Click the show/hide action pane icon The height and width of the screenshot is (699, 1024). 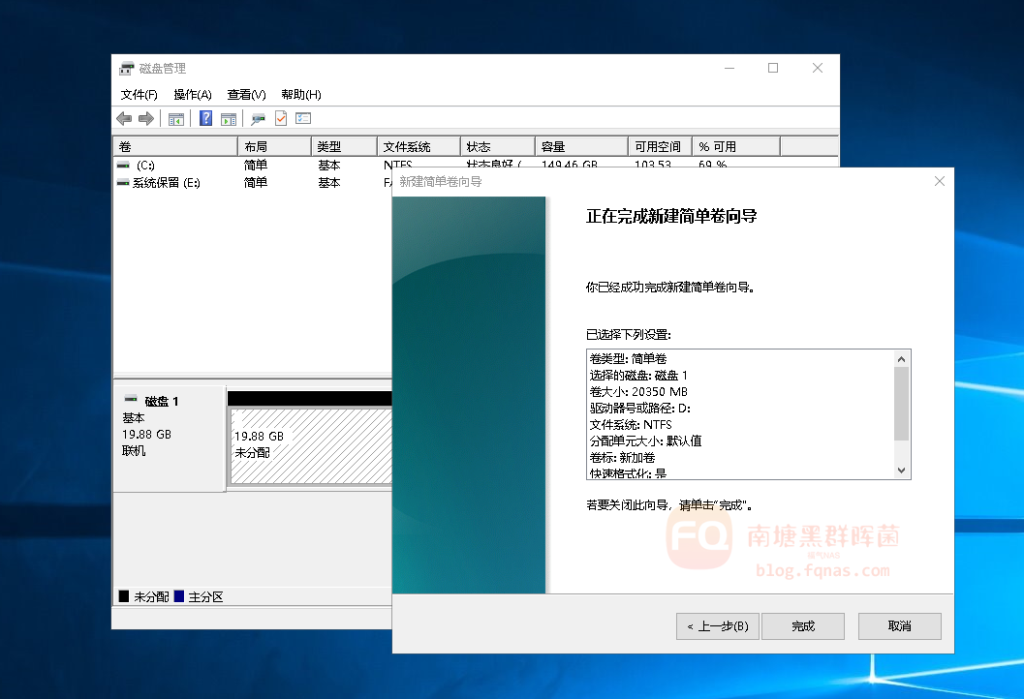tap(228, 119)
